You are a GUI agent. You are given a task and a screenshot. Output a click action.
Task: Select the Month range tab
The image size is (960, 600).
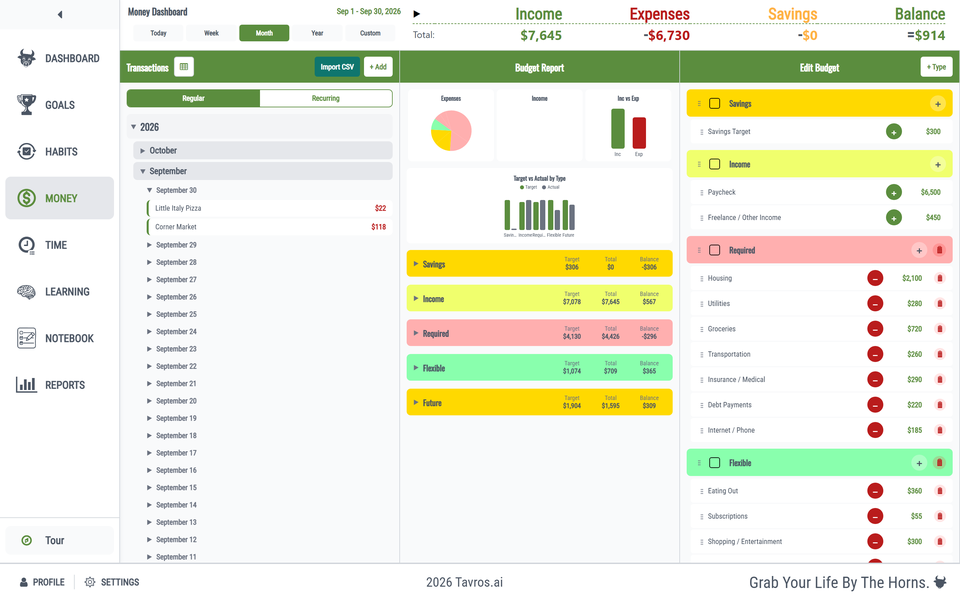[x=264, y=33]
